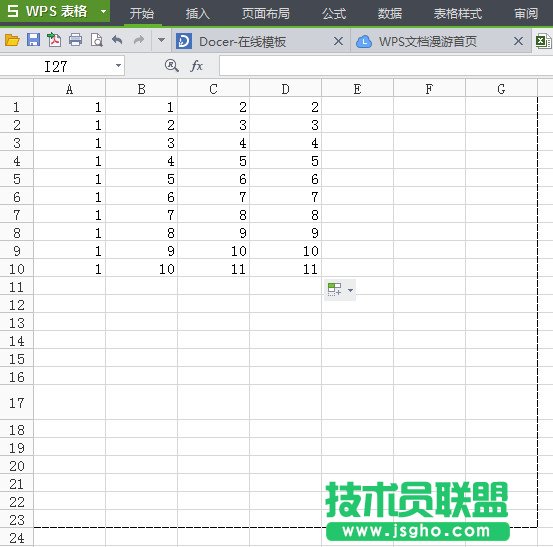Open the WPS 表格 application menu dropdown
This screenshot has width=553, height=547.
pos(103,11)
